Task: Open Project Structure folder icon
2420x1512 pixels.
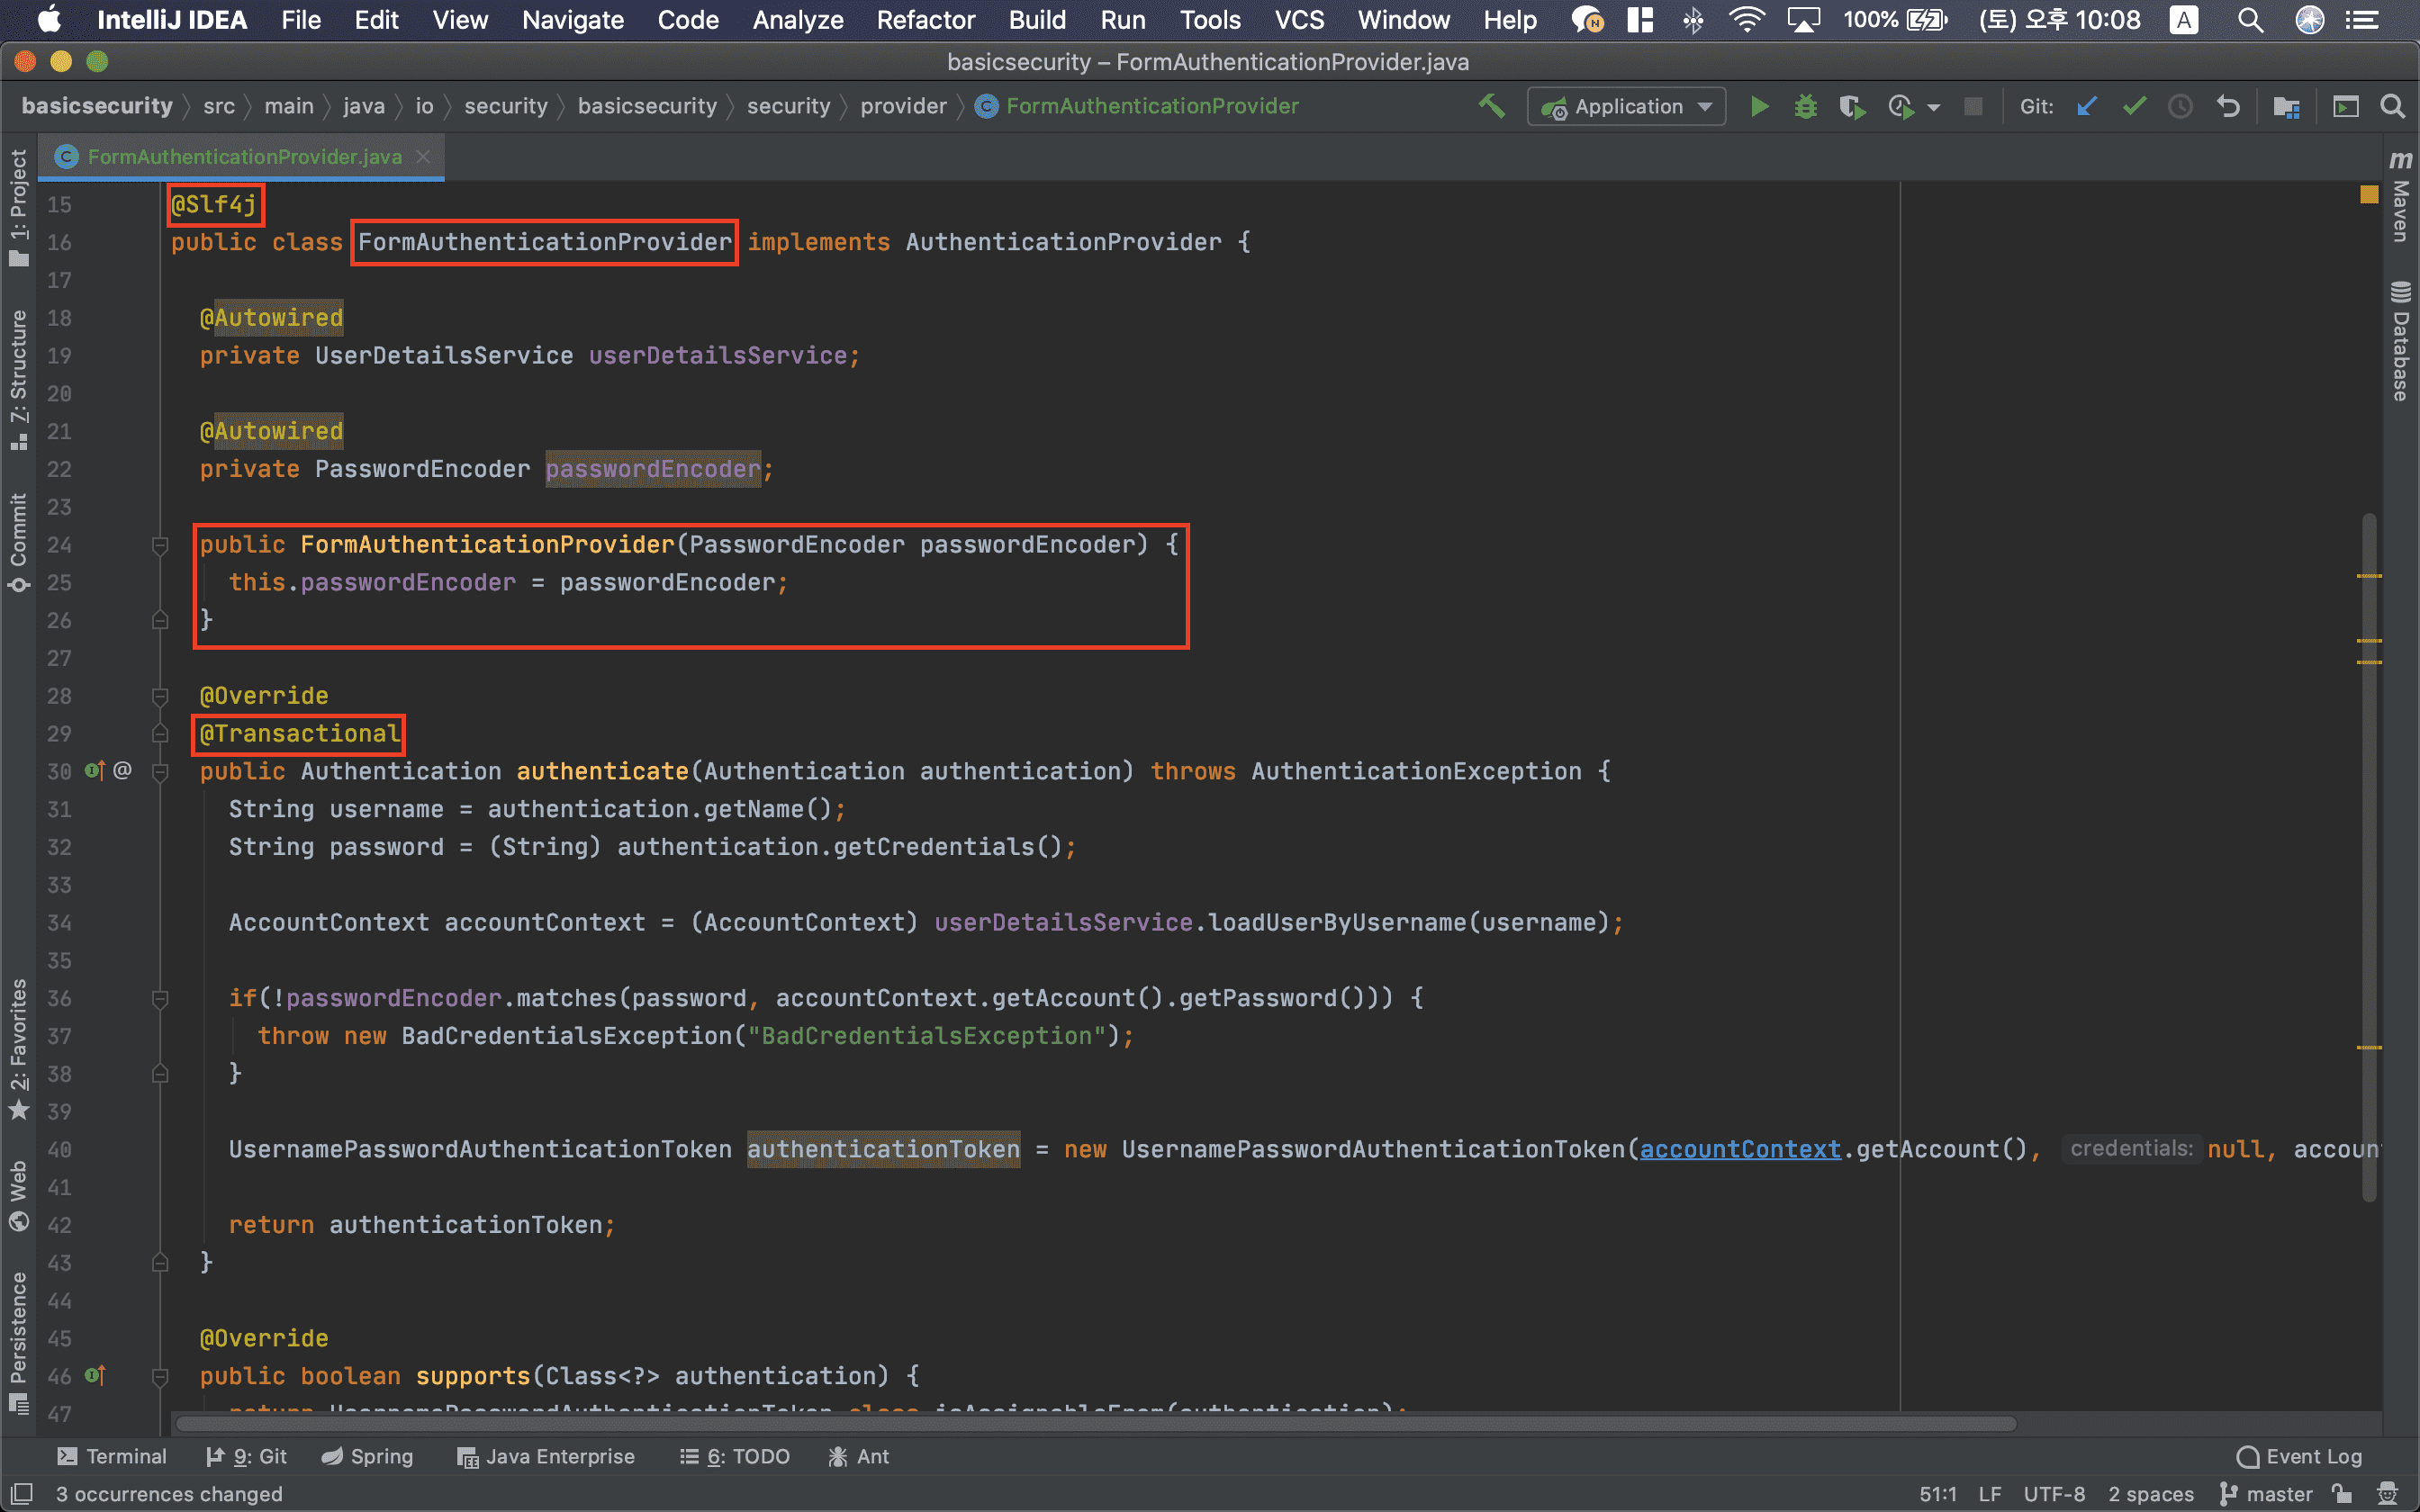Action: (x=2286, y=106)
